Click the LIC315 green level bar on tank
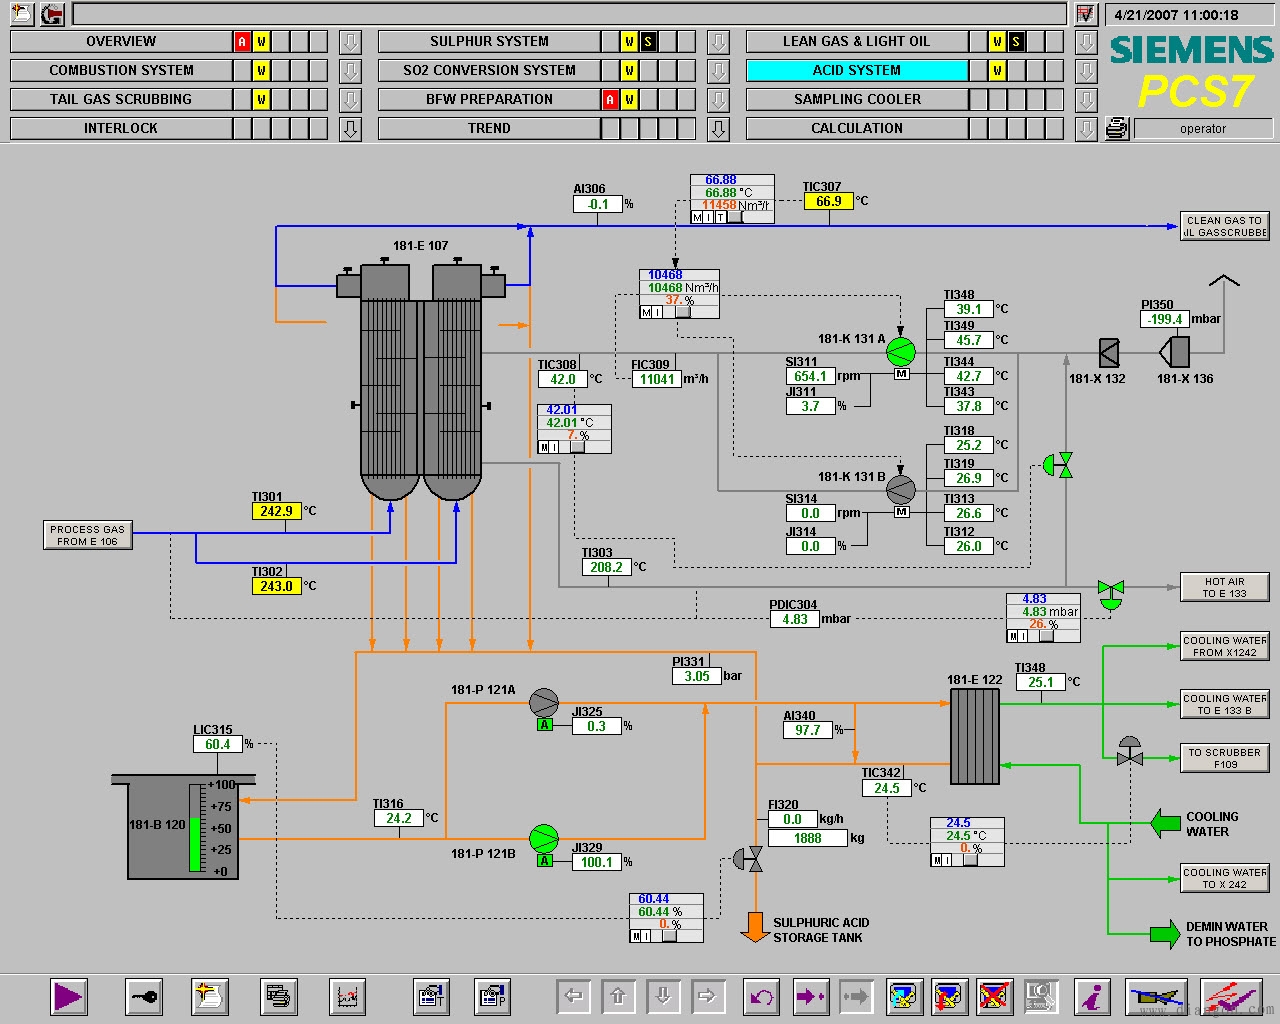Viewport: 1280px width, 1024px height. tap(195, 828)
